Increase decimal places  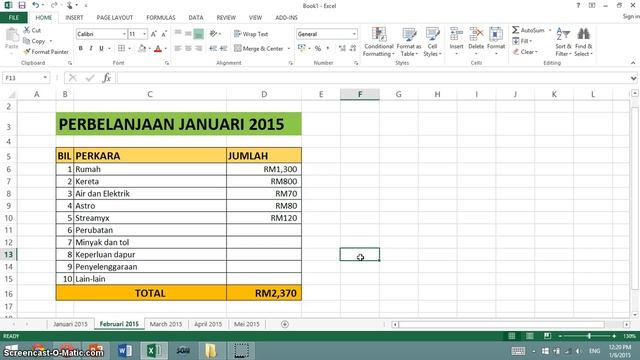coord(342,49)
